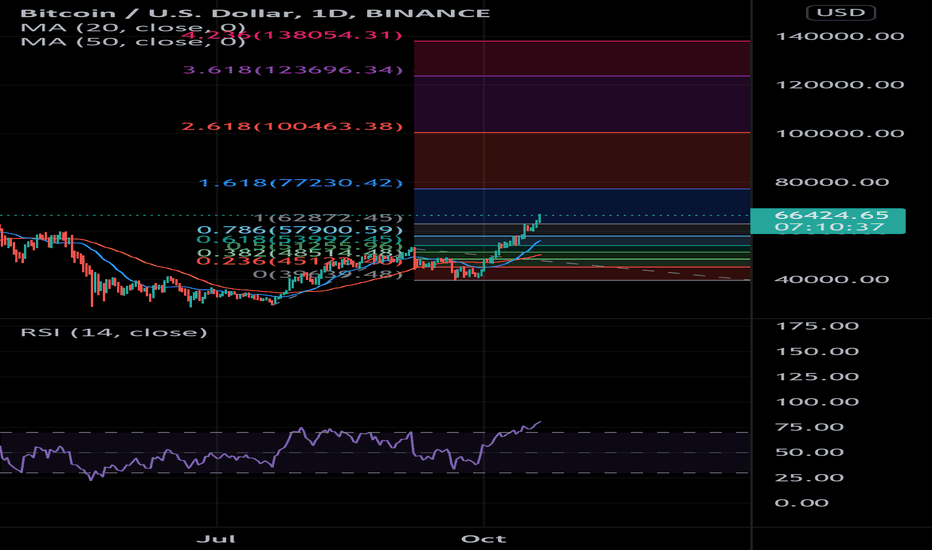Screen dimensions: 932x550
Task: Click the 100000.00 price axis label
Action: [x=840, y=134]
